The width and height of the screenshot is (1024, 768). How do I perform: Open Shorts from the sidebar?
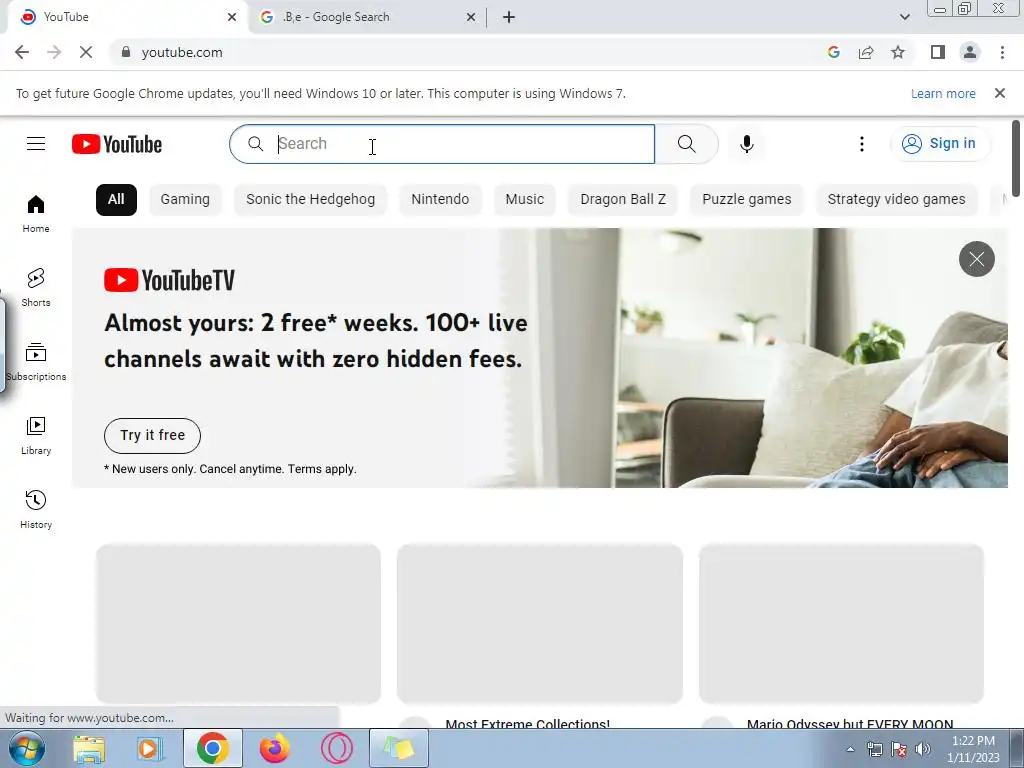coord(36,287)
